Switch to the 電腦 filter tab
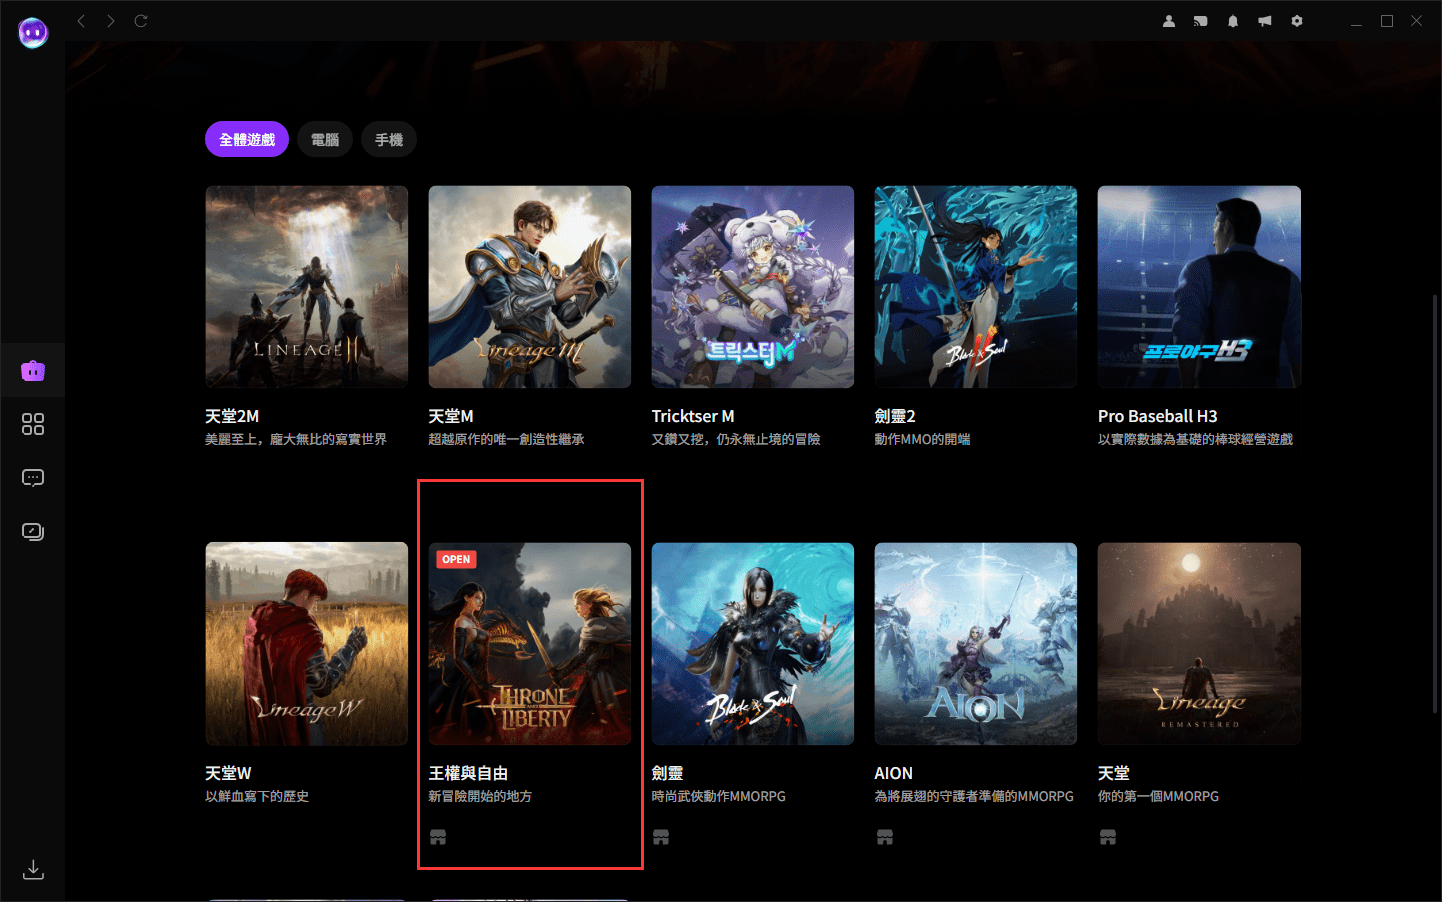The image size is (1442, 902). pos(325,140)
